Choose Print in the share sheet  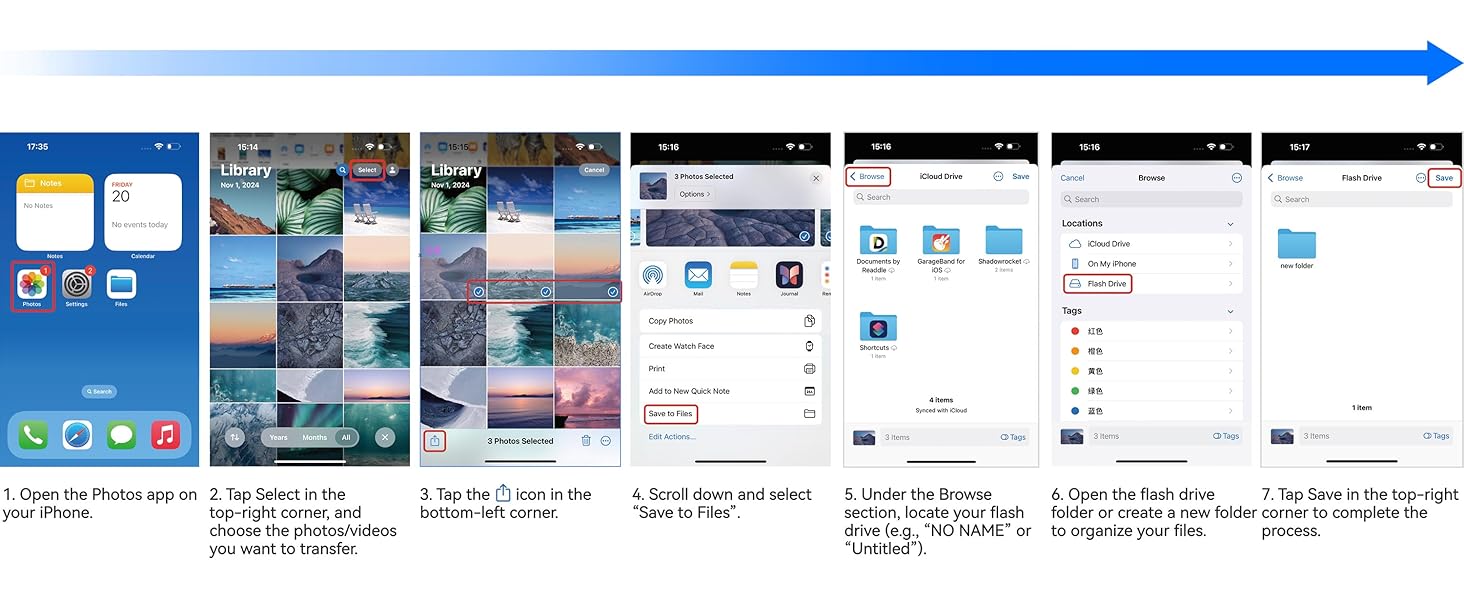730,369
